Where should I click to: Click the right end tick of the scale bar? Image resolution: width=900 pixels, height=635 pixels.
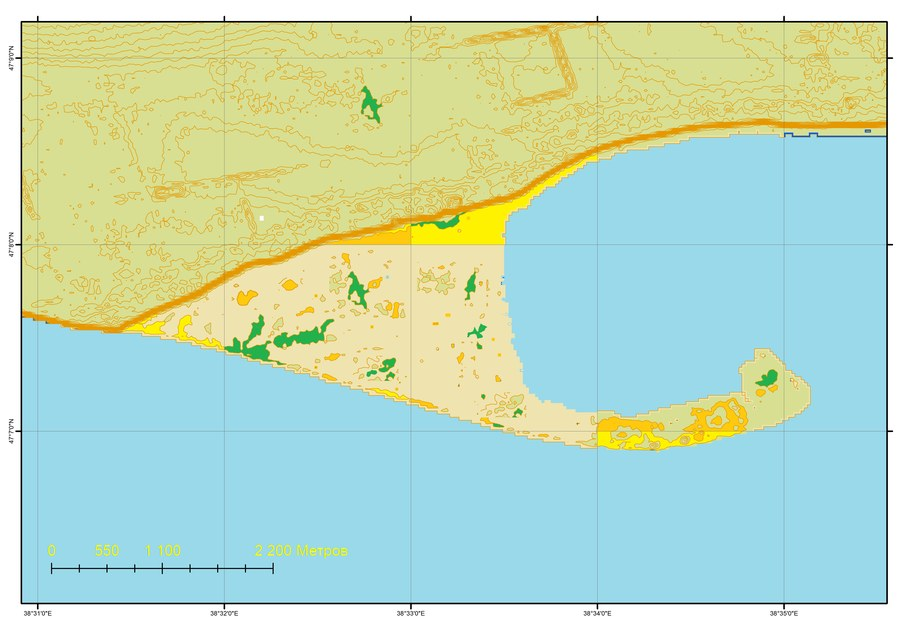[x=273, y=568]
